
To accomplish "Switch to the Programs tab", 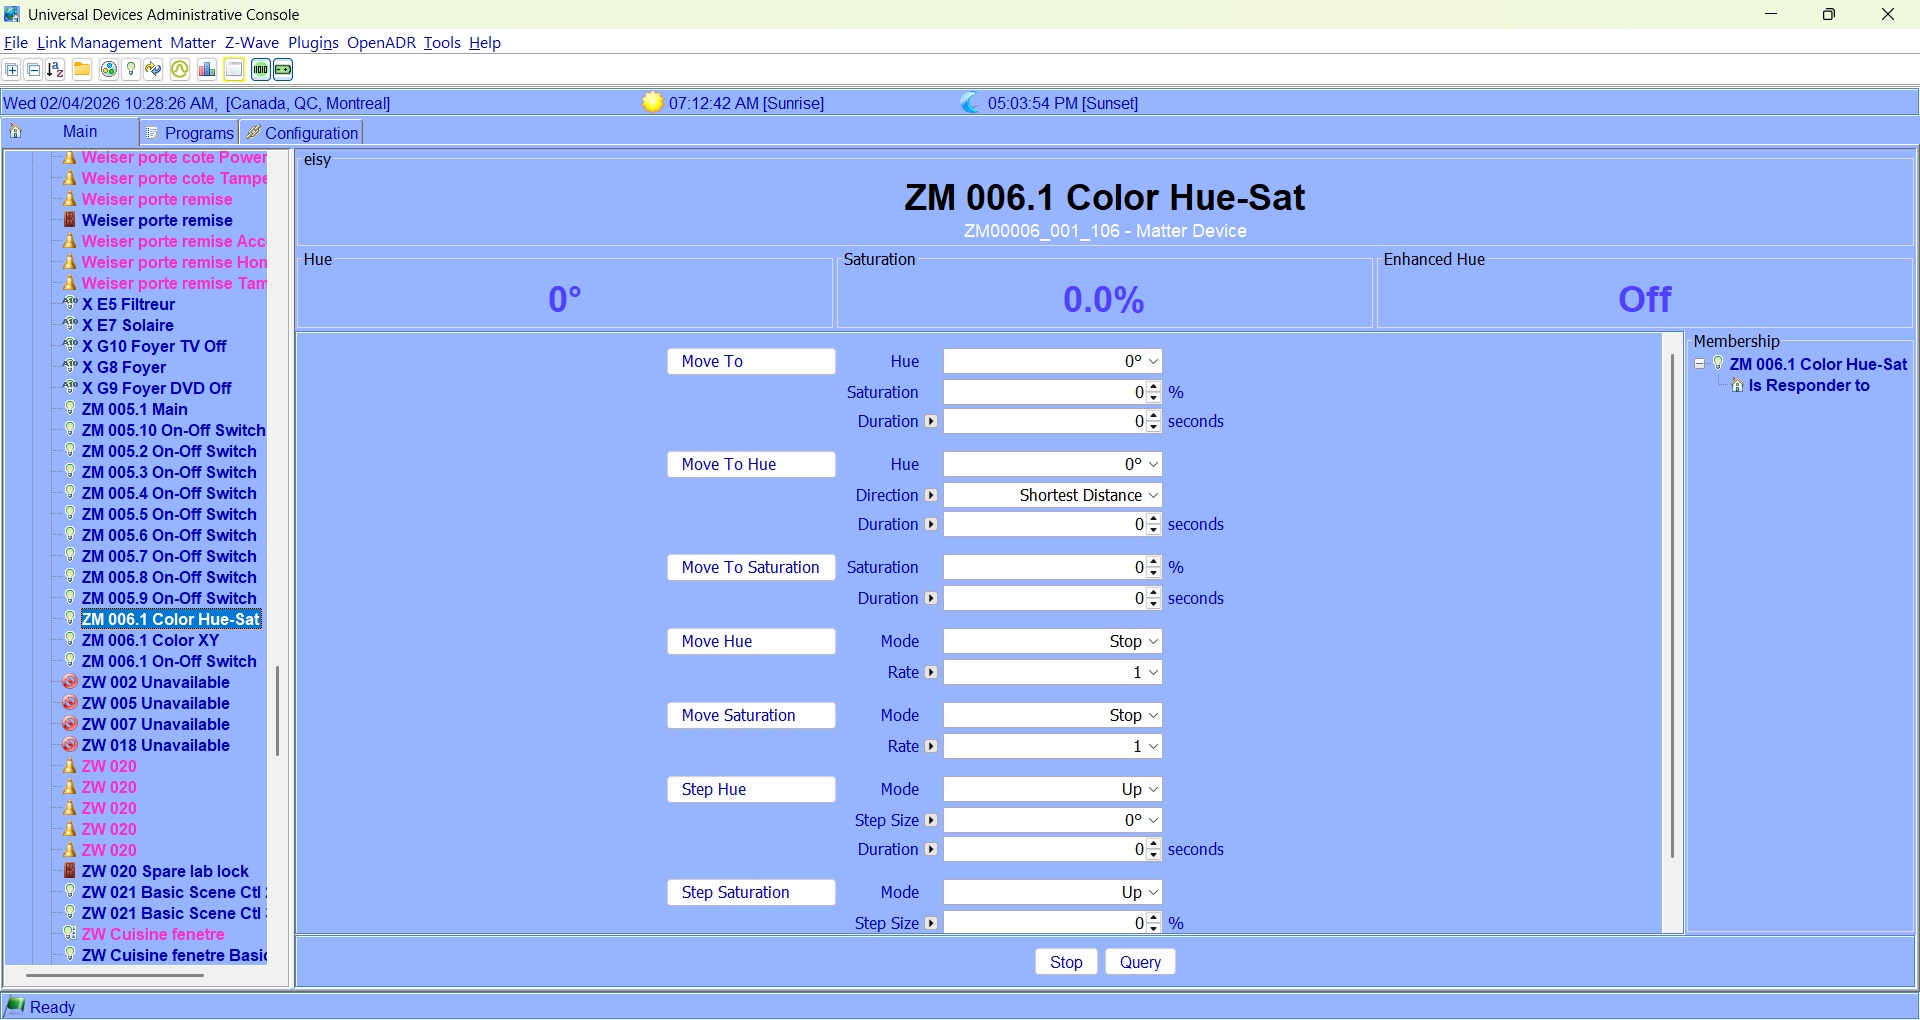I will pyautogui.click(x=190, y=133).
